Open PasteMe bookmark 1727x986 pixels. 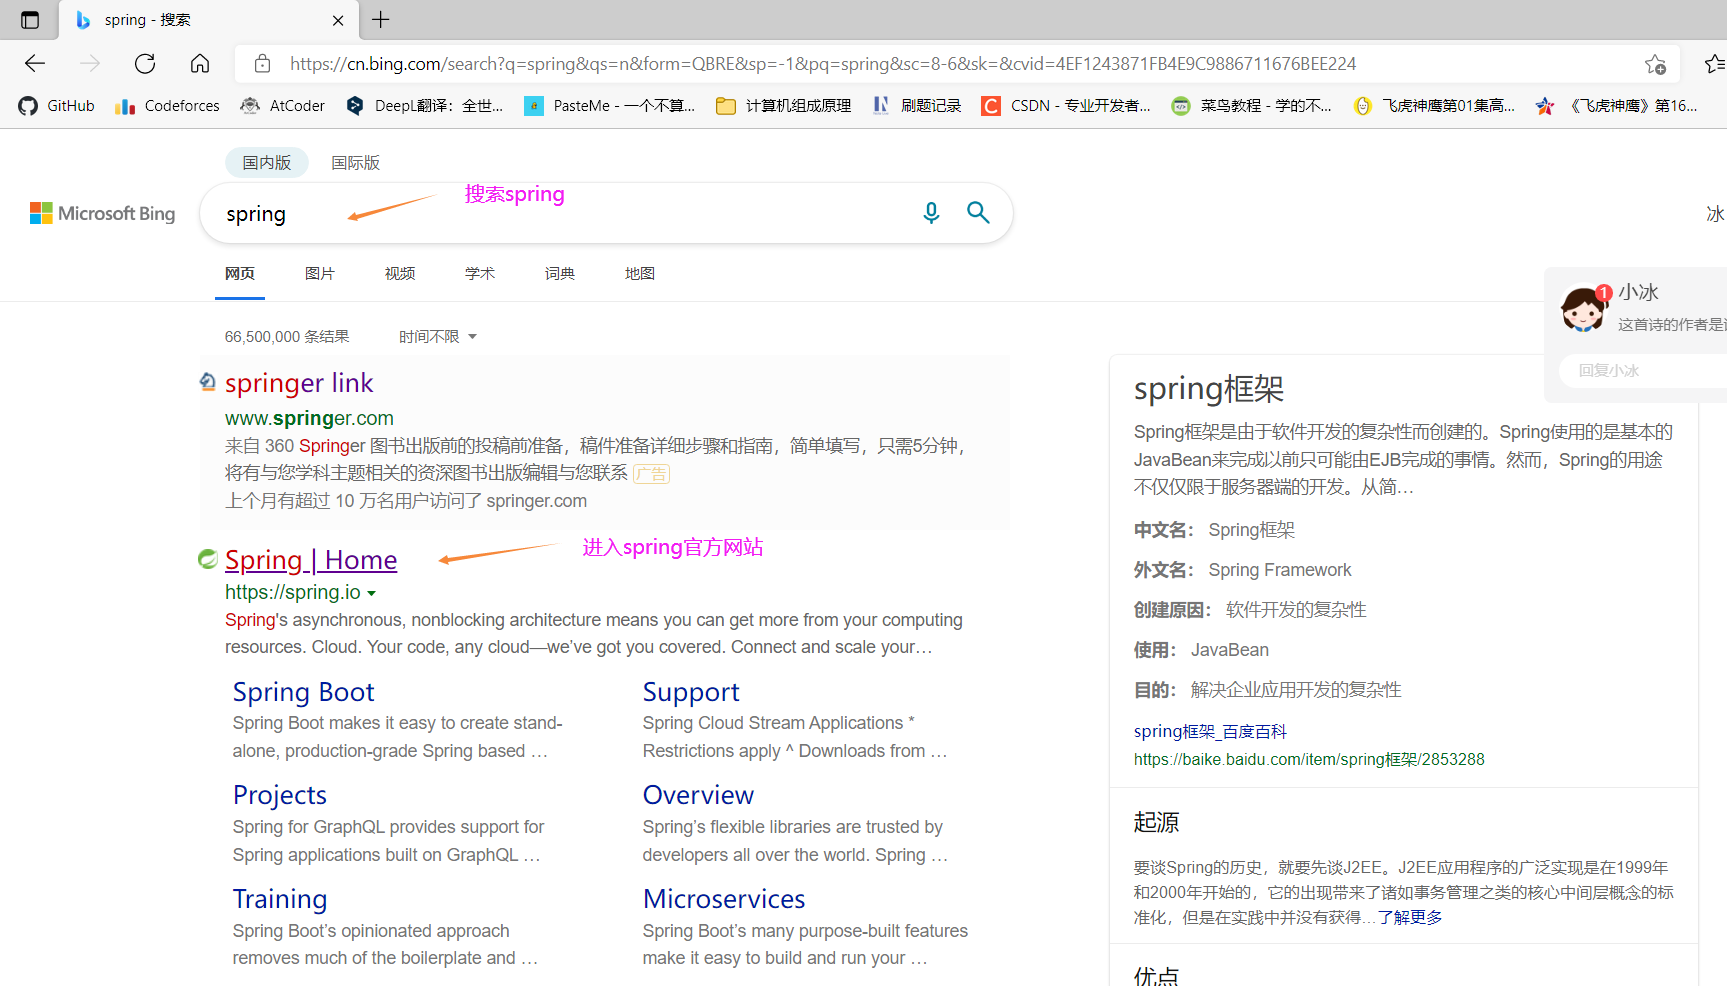point(610,106)
